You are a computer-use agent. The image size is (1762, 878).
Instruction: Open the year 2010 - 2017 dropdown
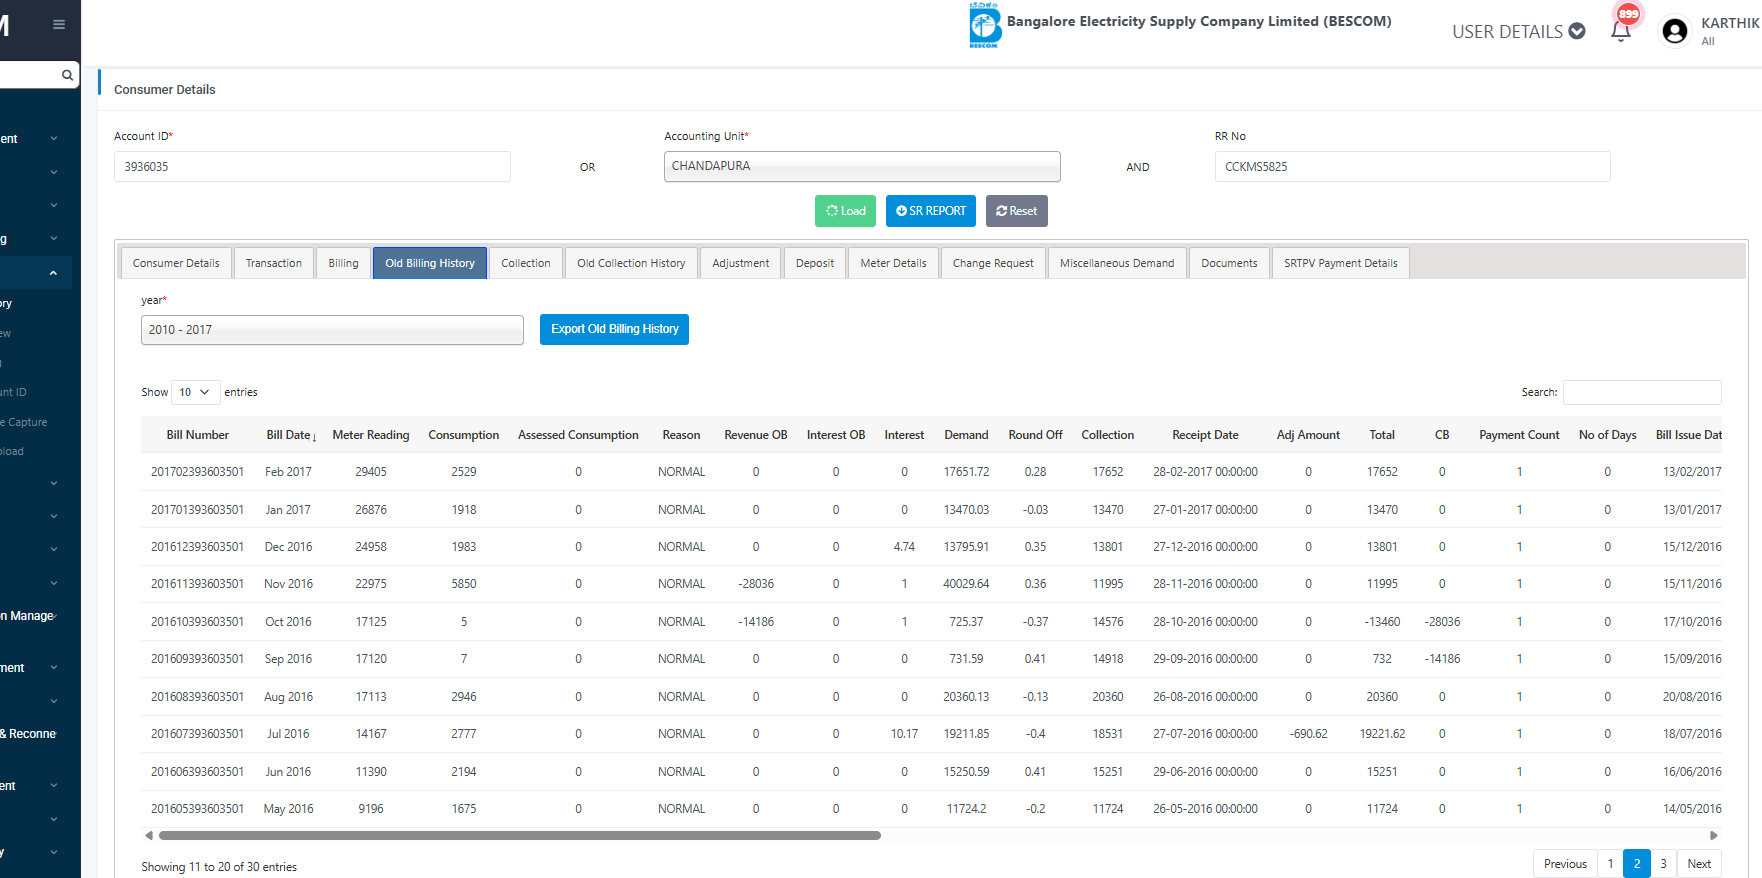click(x=332, y=330)
